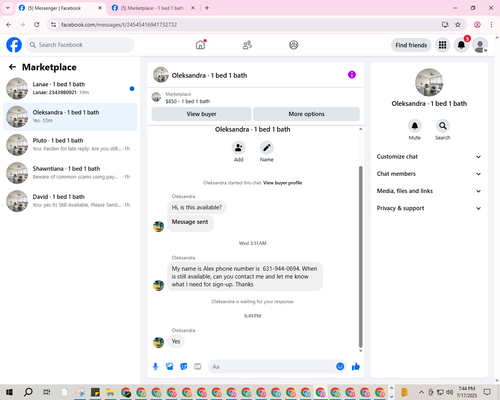Expand Privacy & support section

click(x=429, y=208)
